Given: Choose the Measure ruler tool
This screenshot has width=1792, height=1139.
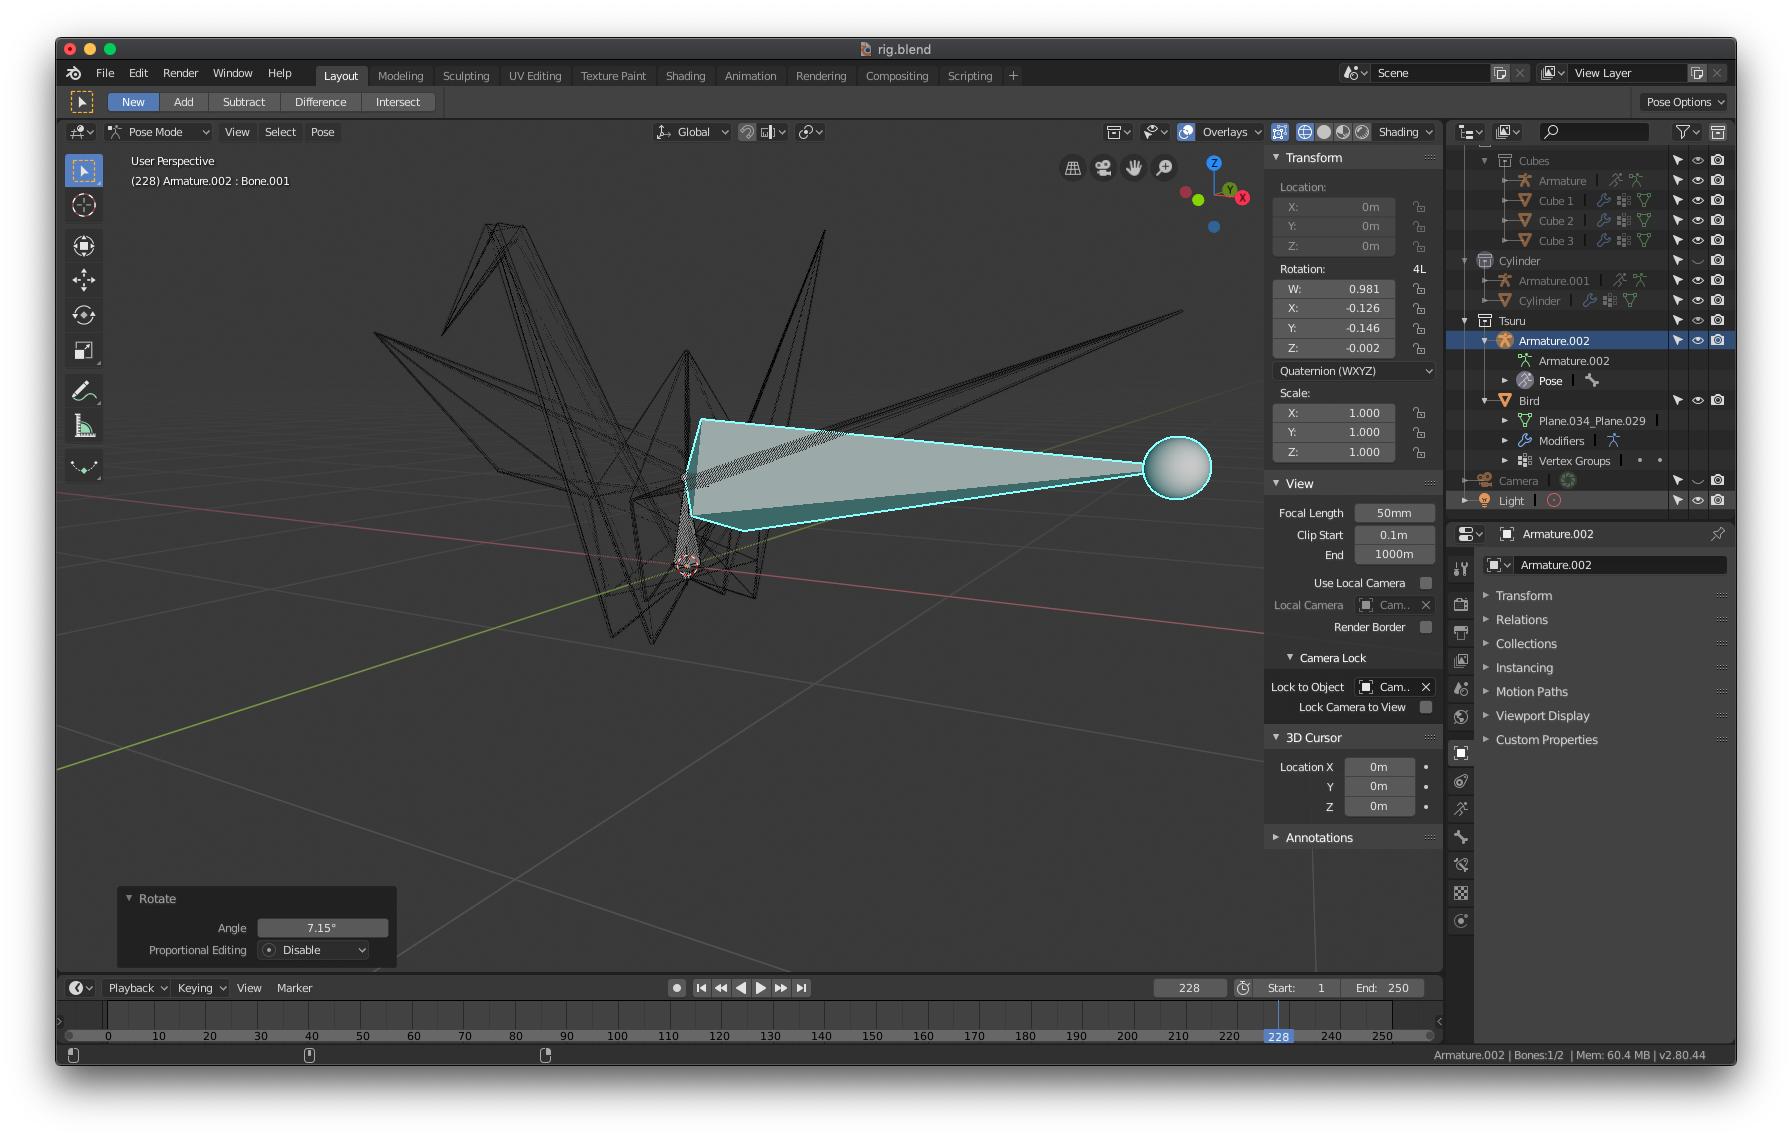Looking at the screenshot, I should click(84, 427).
